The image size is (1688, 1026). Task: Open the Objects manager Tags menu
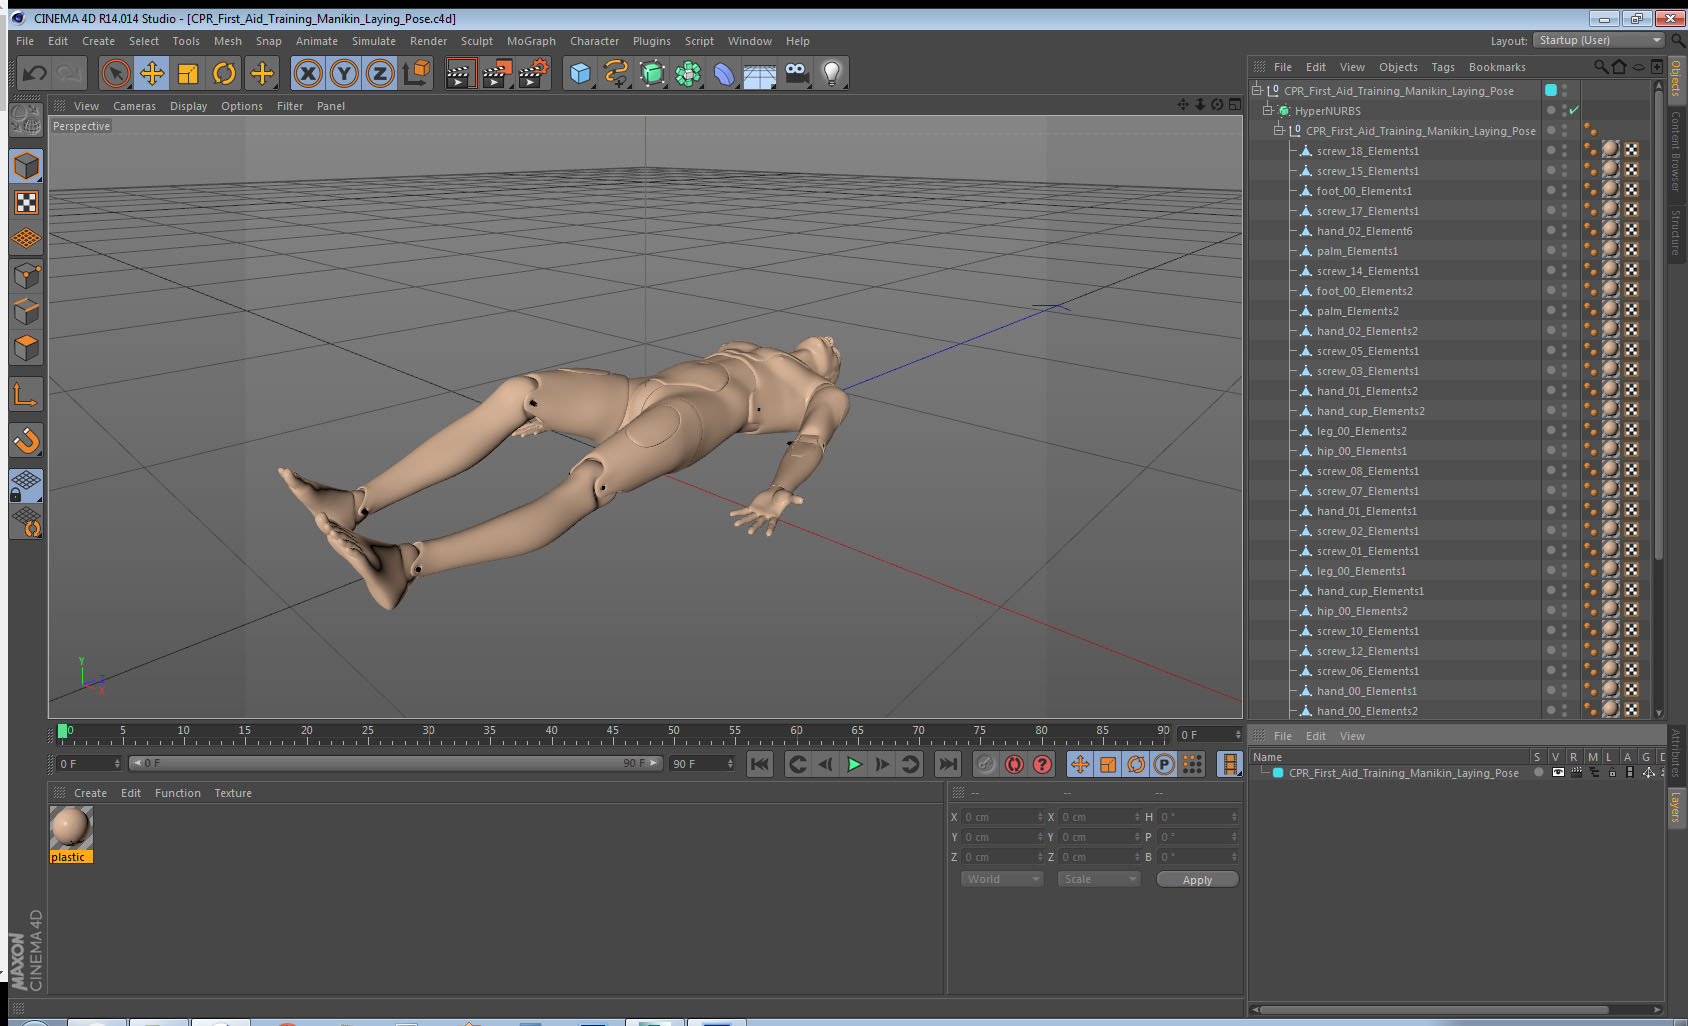click(1443, 67)
